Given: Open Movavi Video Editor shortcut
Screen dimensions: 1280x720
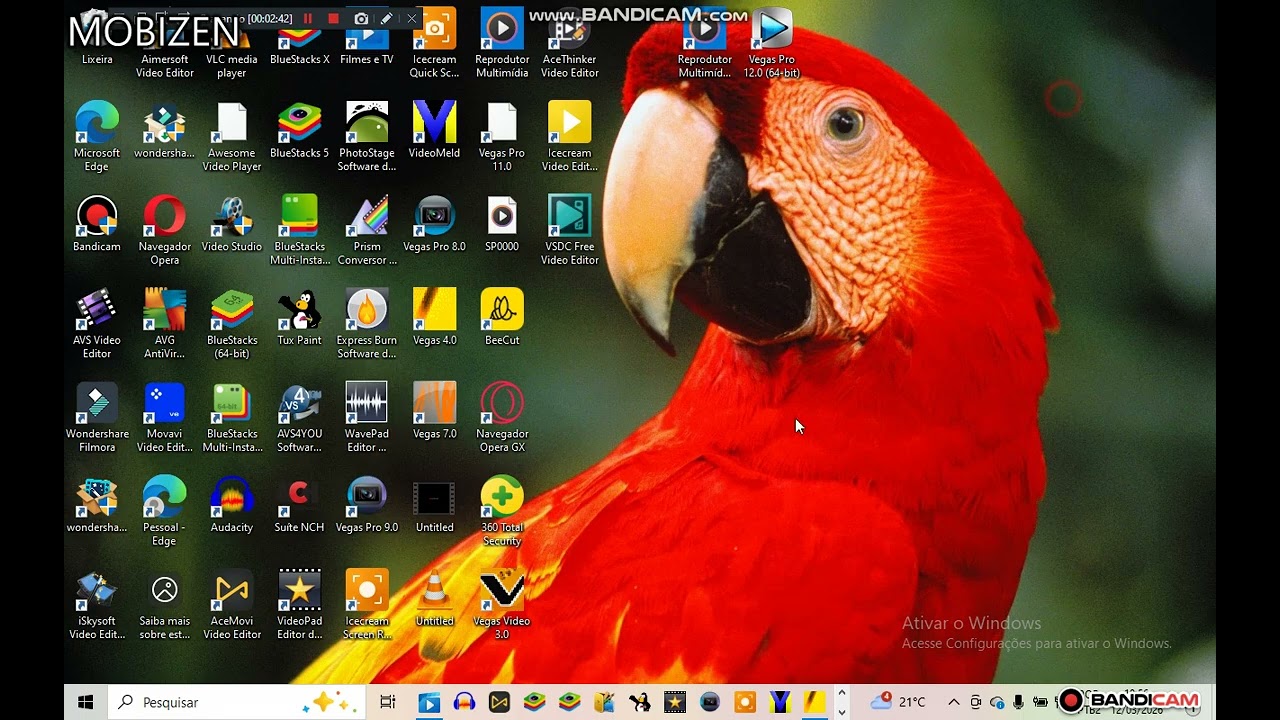Looking at the screenshot, I should tap(165, 418).
